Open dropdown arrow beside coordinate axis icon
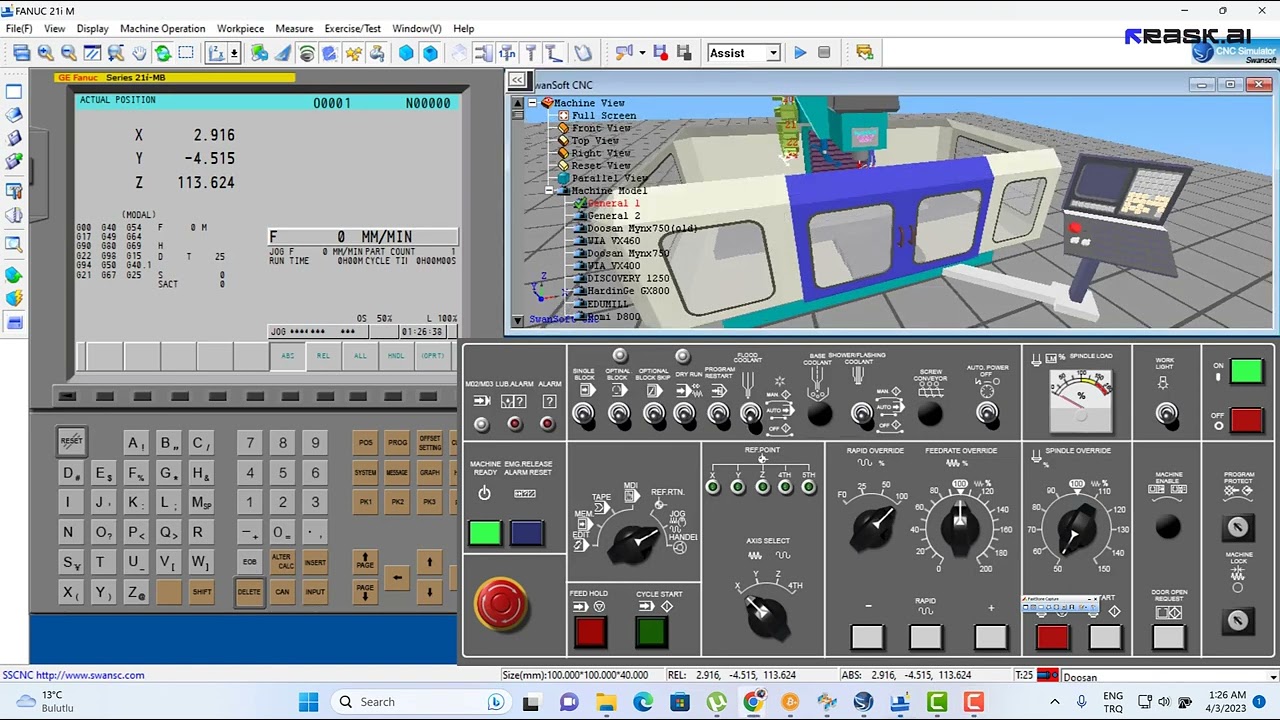Viewport: 1280px width, 720px height. (234, 53)
